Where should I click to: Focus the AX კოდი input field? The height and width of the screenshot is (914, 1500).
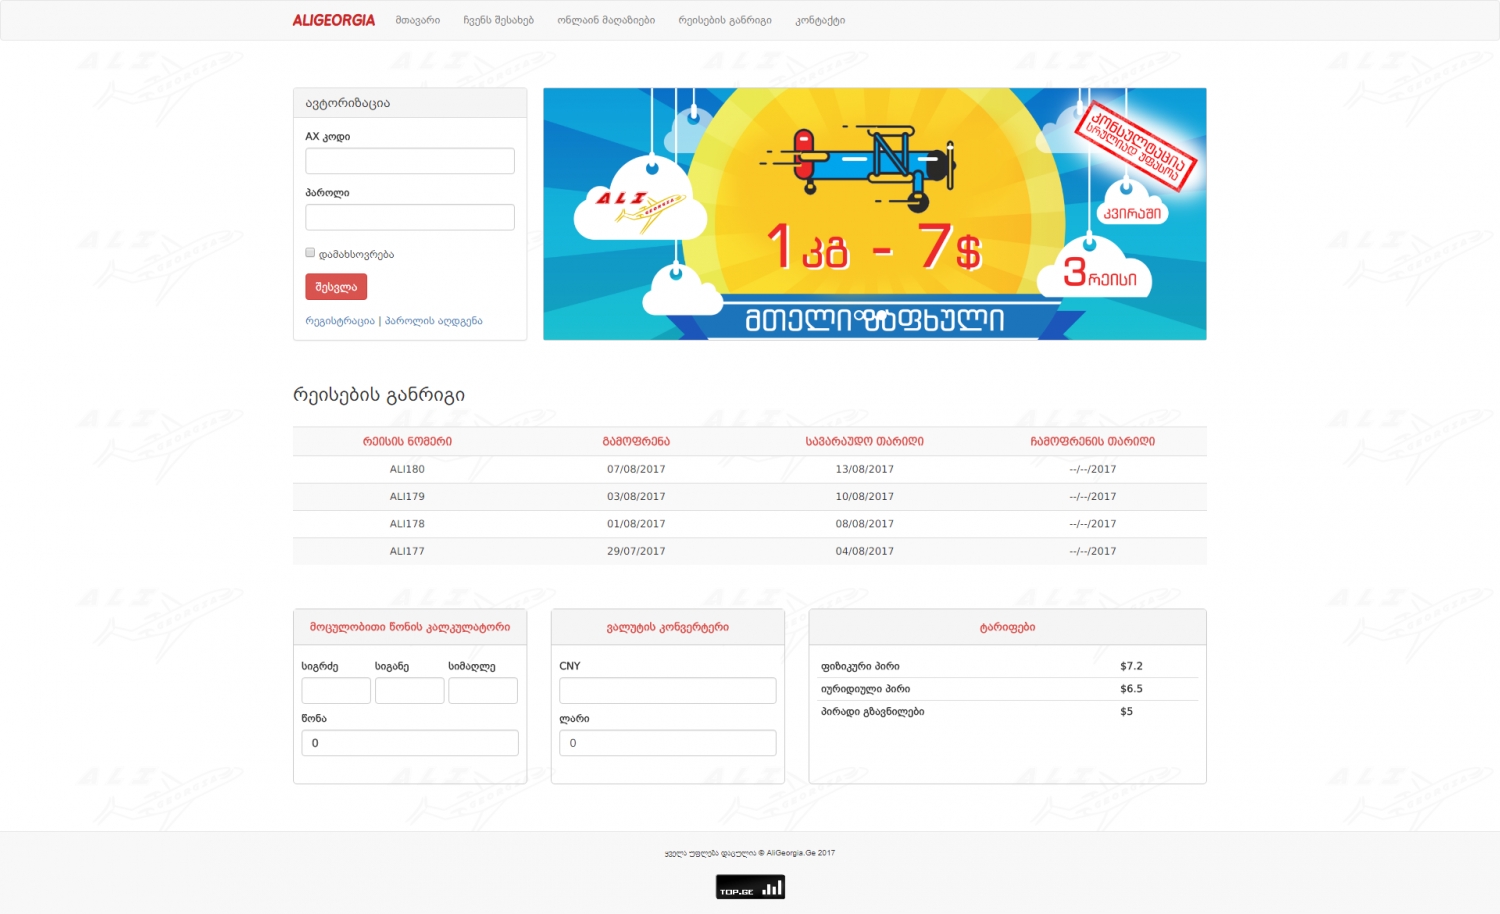(x=410, y=161)
